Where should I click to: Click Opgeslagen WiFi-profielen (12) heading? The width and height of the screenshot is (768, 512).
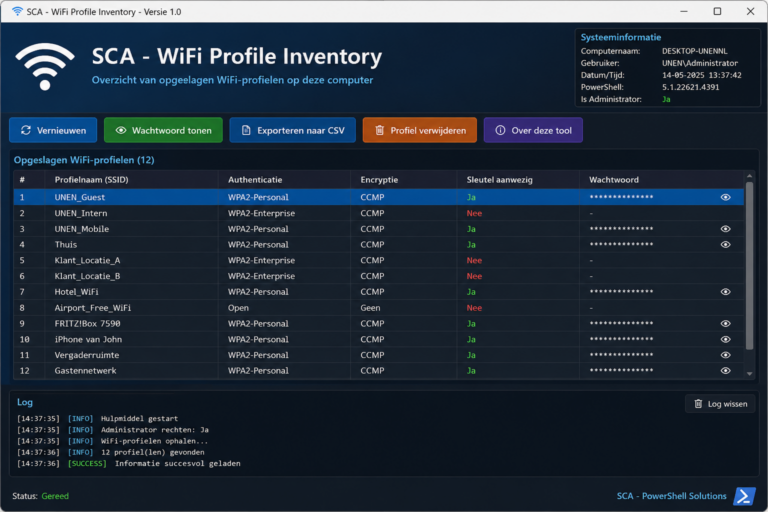pyautogui.click(x=84, y=160)
